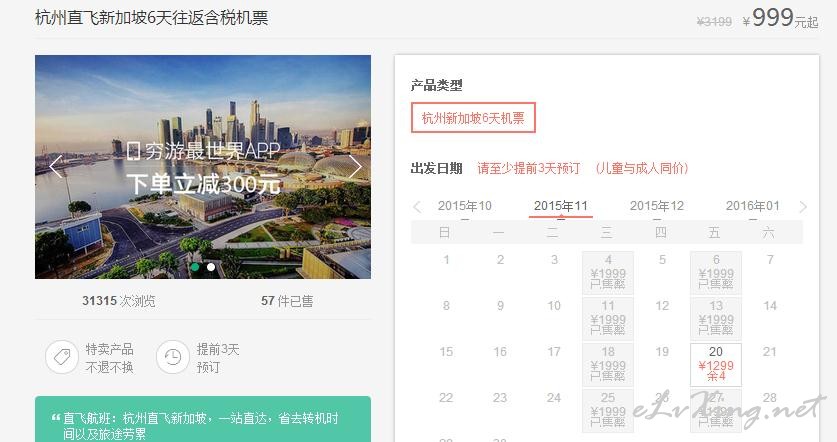The height and width of the screenshot is (442, 837).
Task: Click sold-out date 25 cell
Action: 608,411
